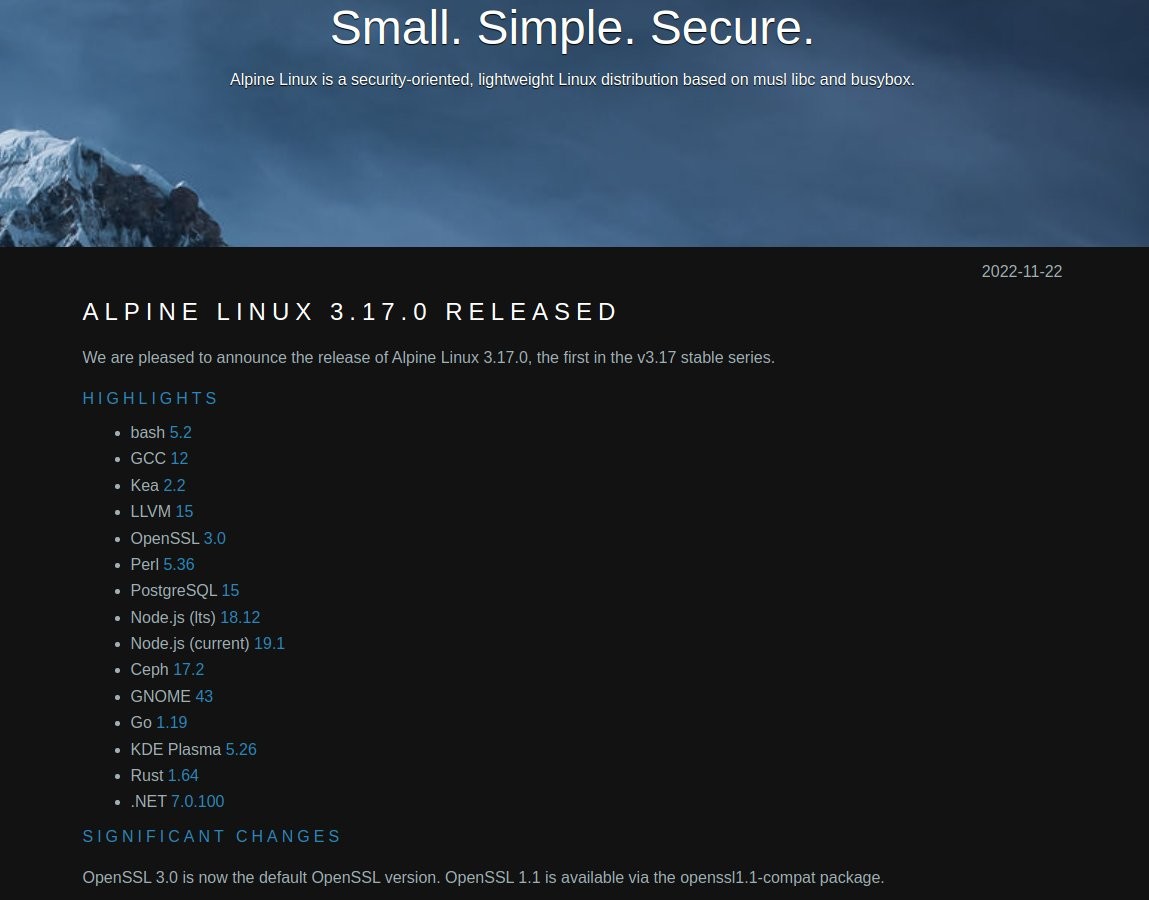1149x900 pixels.
Task: Open the Perl 5.36 version link
Action: pos(179,564)
